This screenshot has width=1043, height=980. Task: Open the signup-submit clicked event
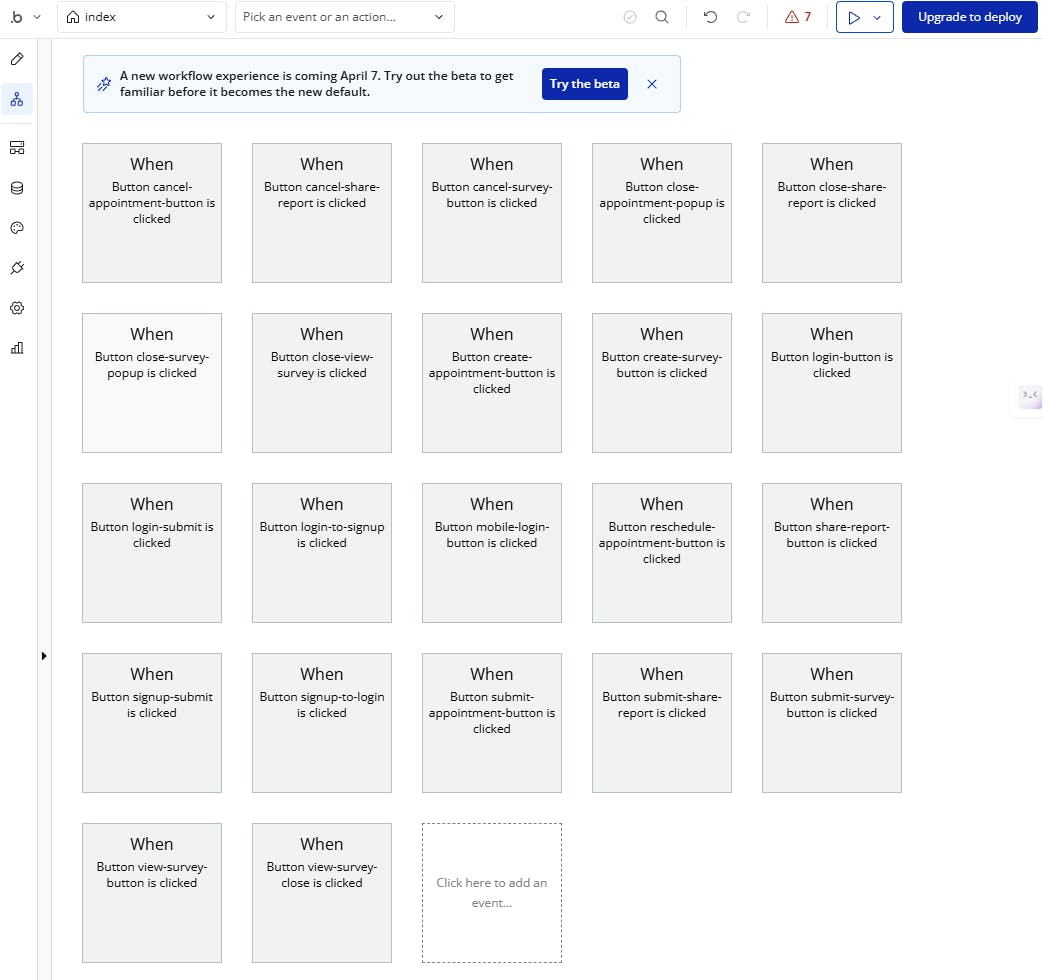(152, 723)
